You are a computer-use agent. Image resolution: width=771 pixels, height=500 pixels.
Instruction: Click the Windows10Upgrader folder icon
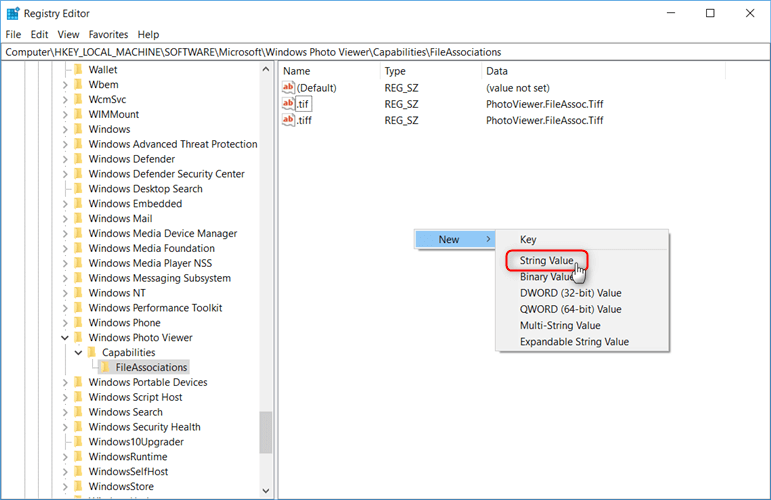coord(78,441)
